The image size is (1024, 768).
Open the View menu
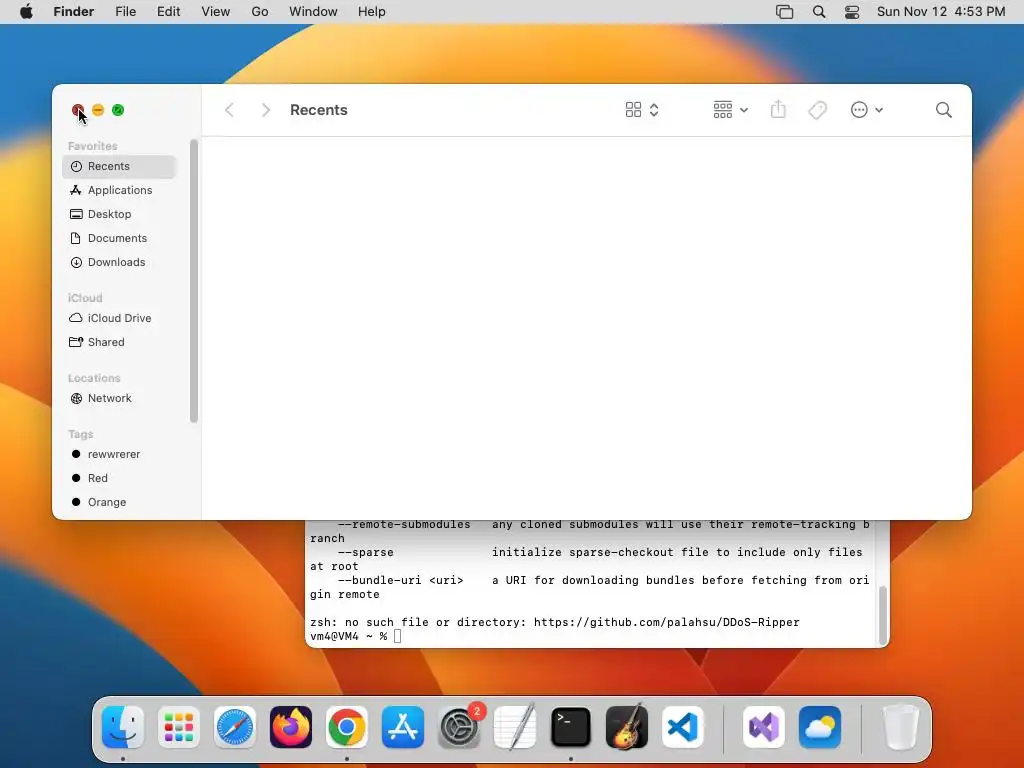tap(216, 12)
